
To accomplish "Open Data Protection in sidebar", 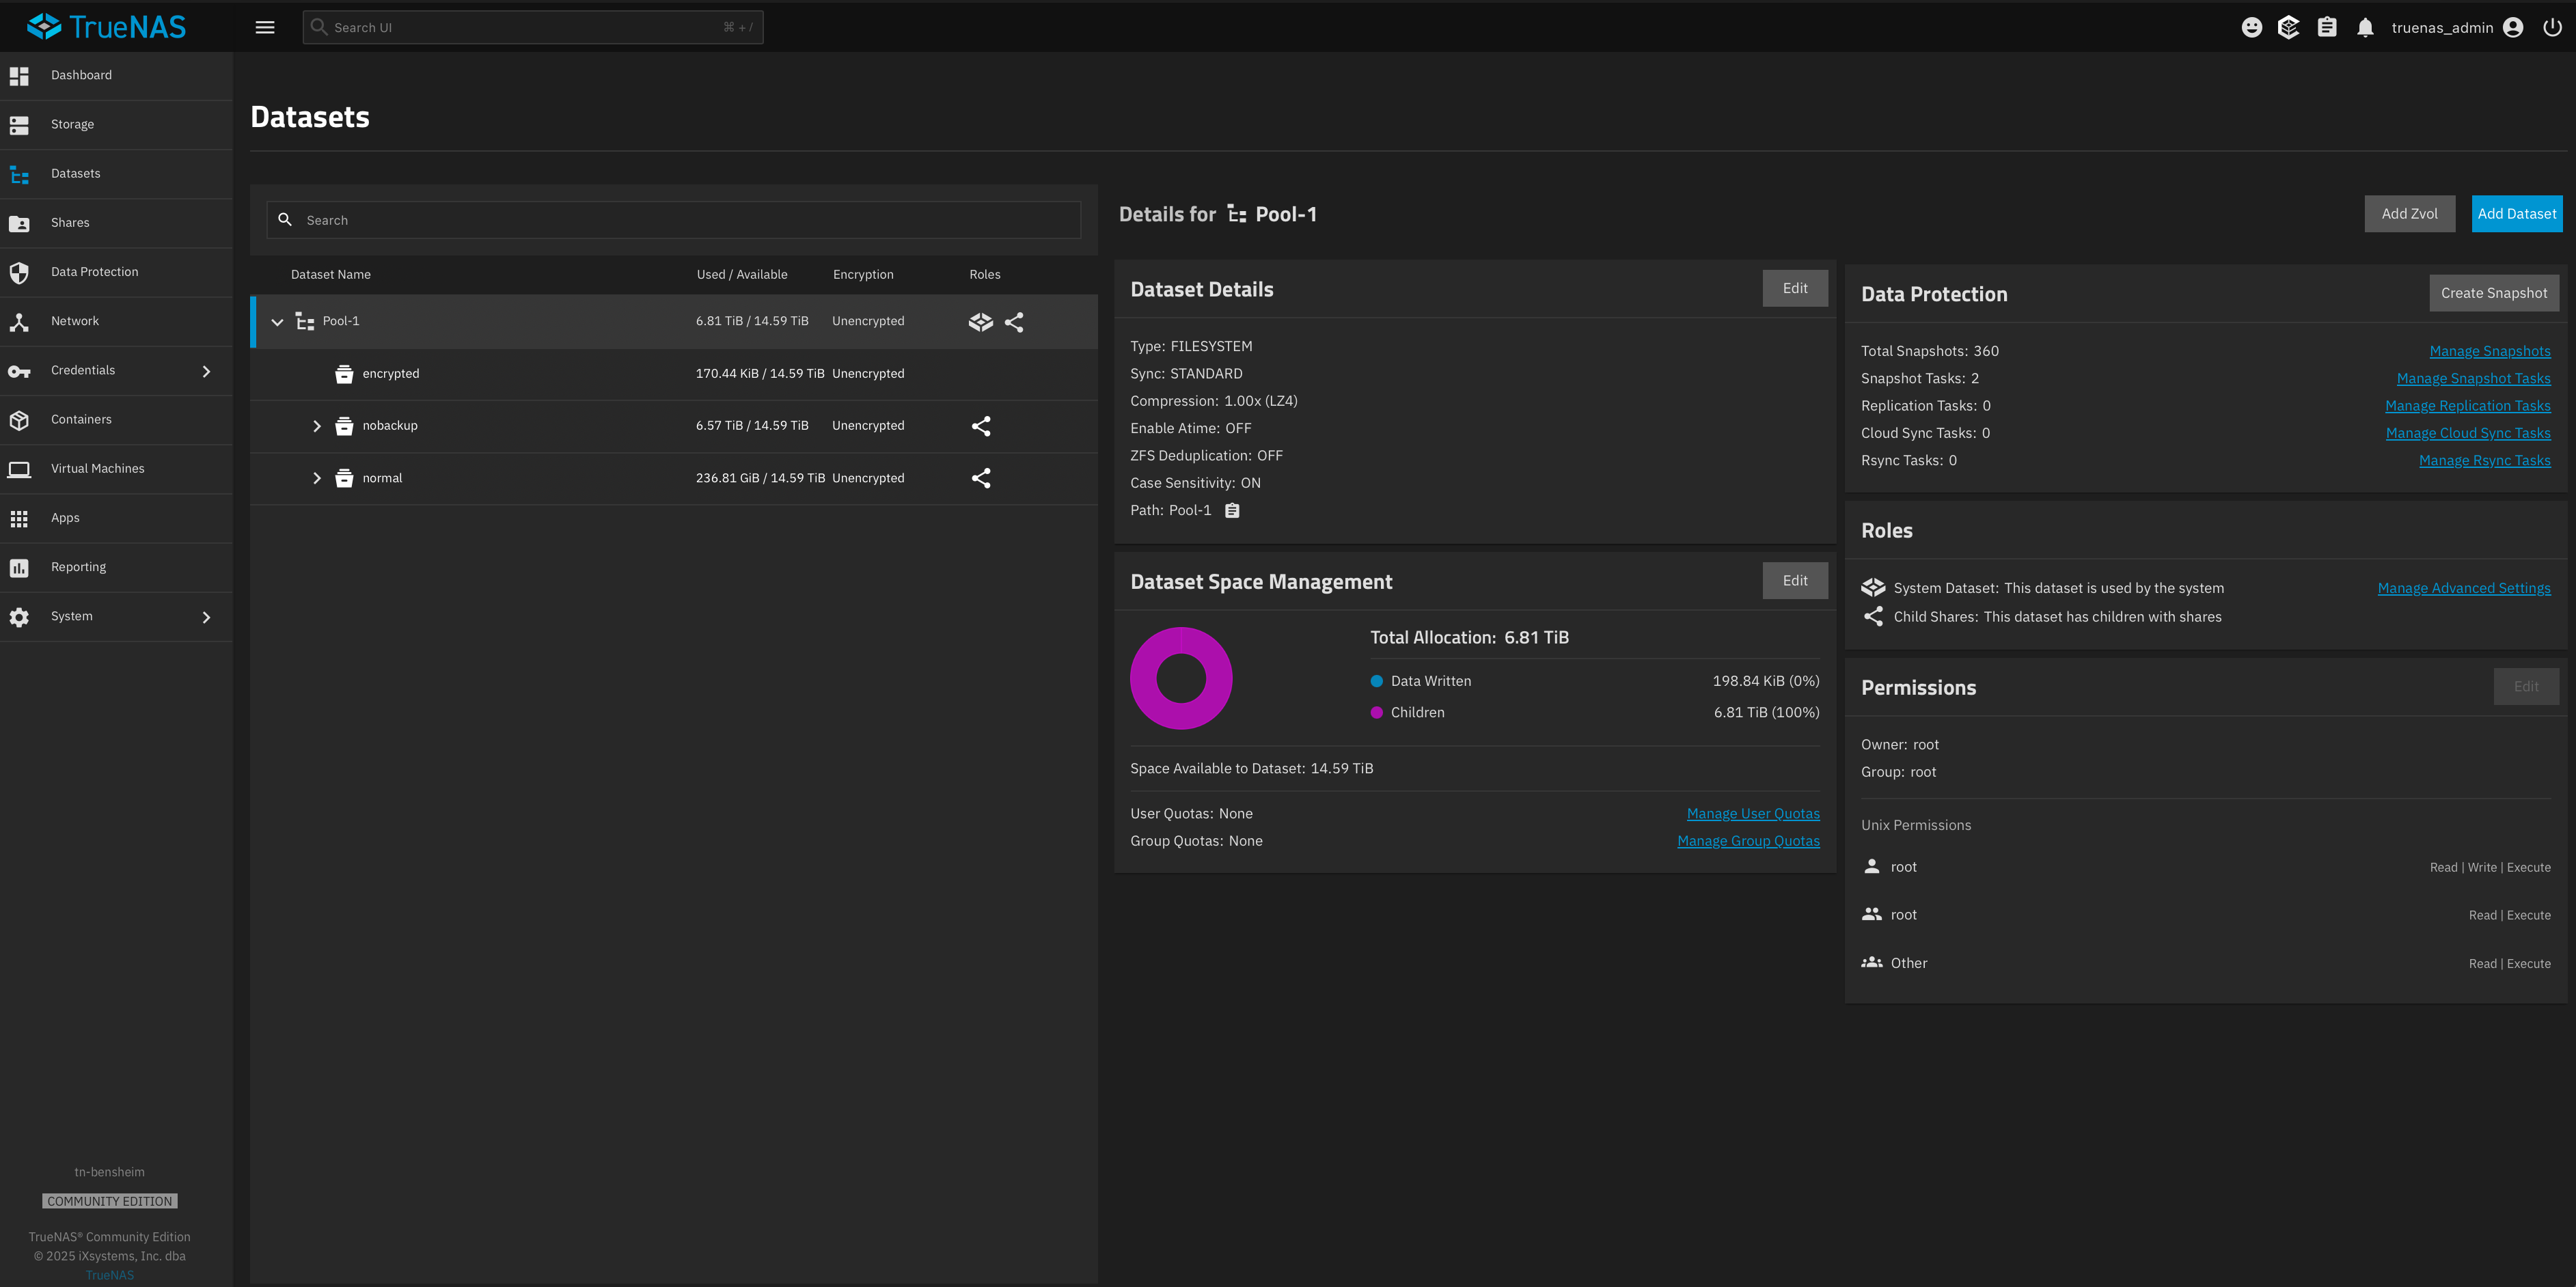I will 94,272.
